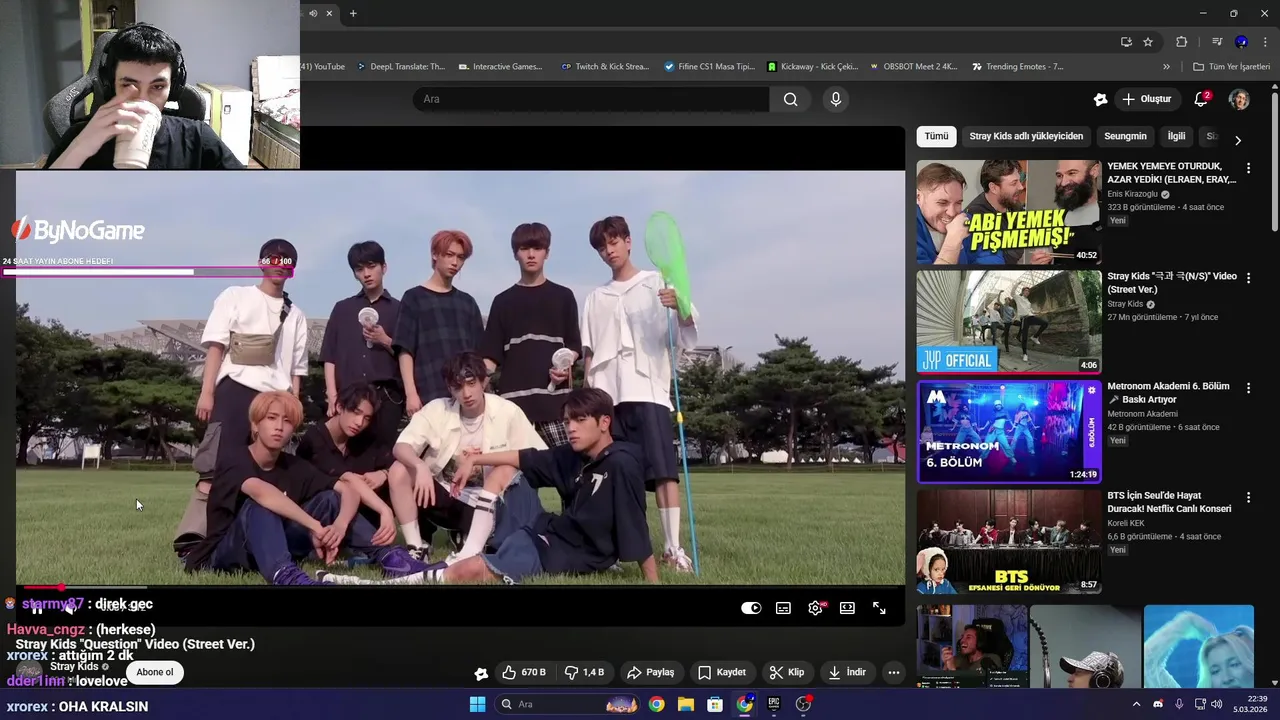
Task: Show next filter chips with right arrow
Action: point(1238,140)
